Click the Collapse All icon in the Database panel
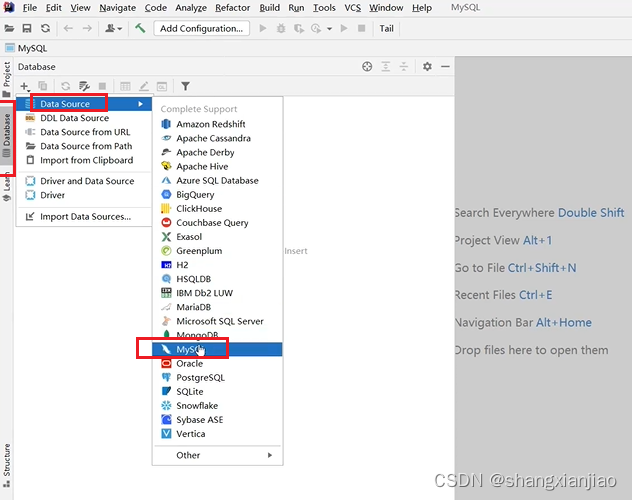The width and height of the screenshot is (632, 500). [403, 66]
